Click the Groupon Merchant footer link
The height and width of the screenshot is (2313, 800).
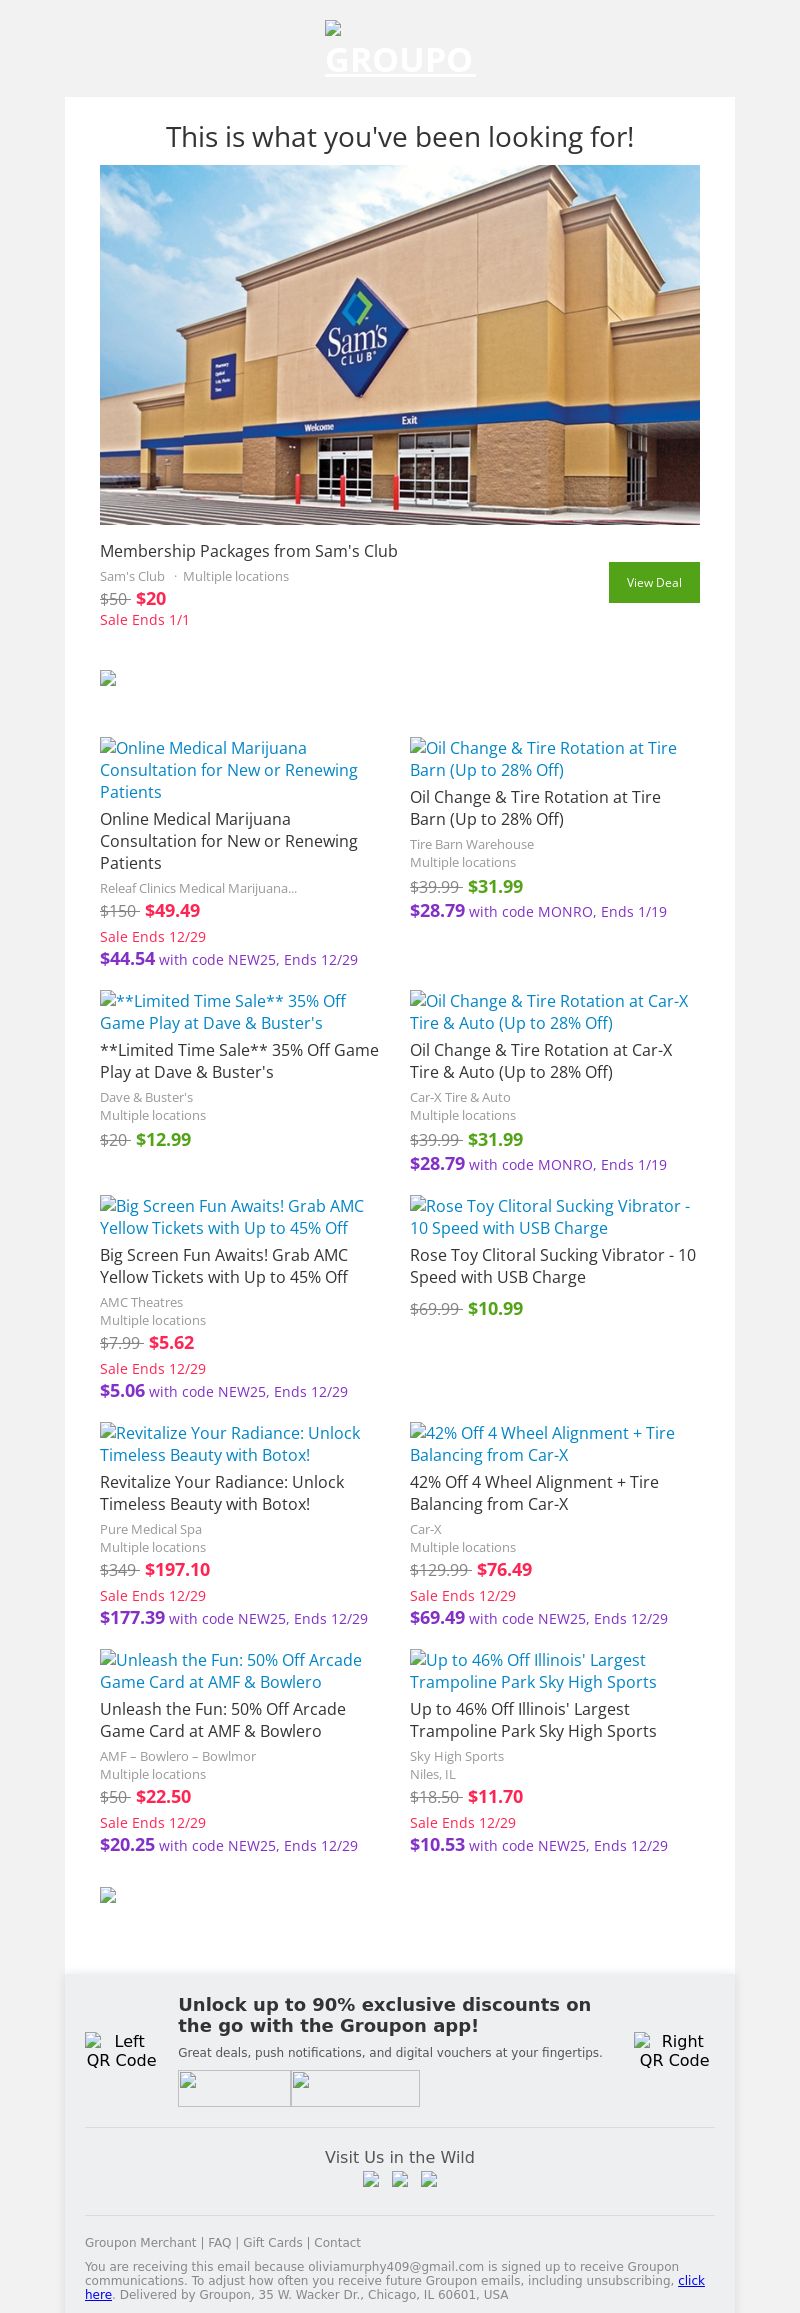[x=140, y=2243]
